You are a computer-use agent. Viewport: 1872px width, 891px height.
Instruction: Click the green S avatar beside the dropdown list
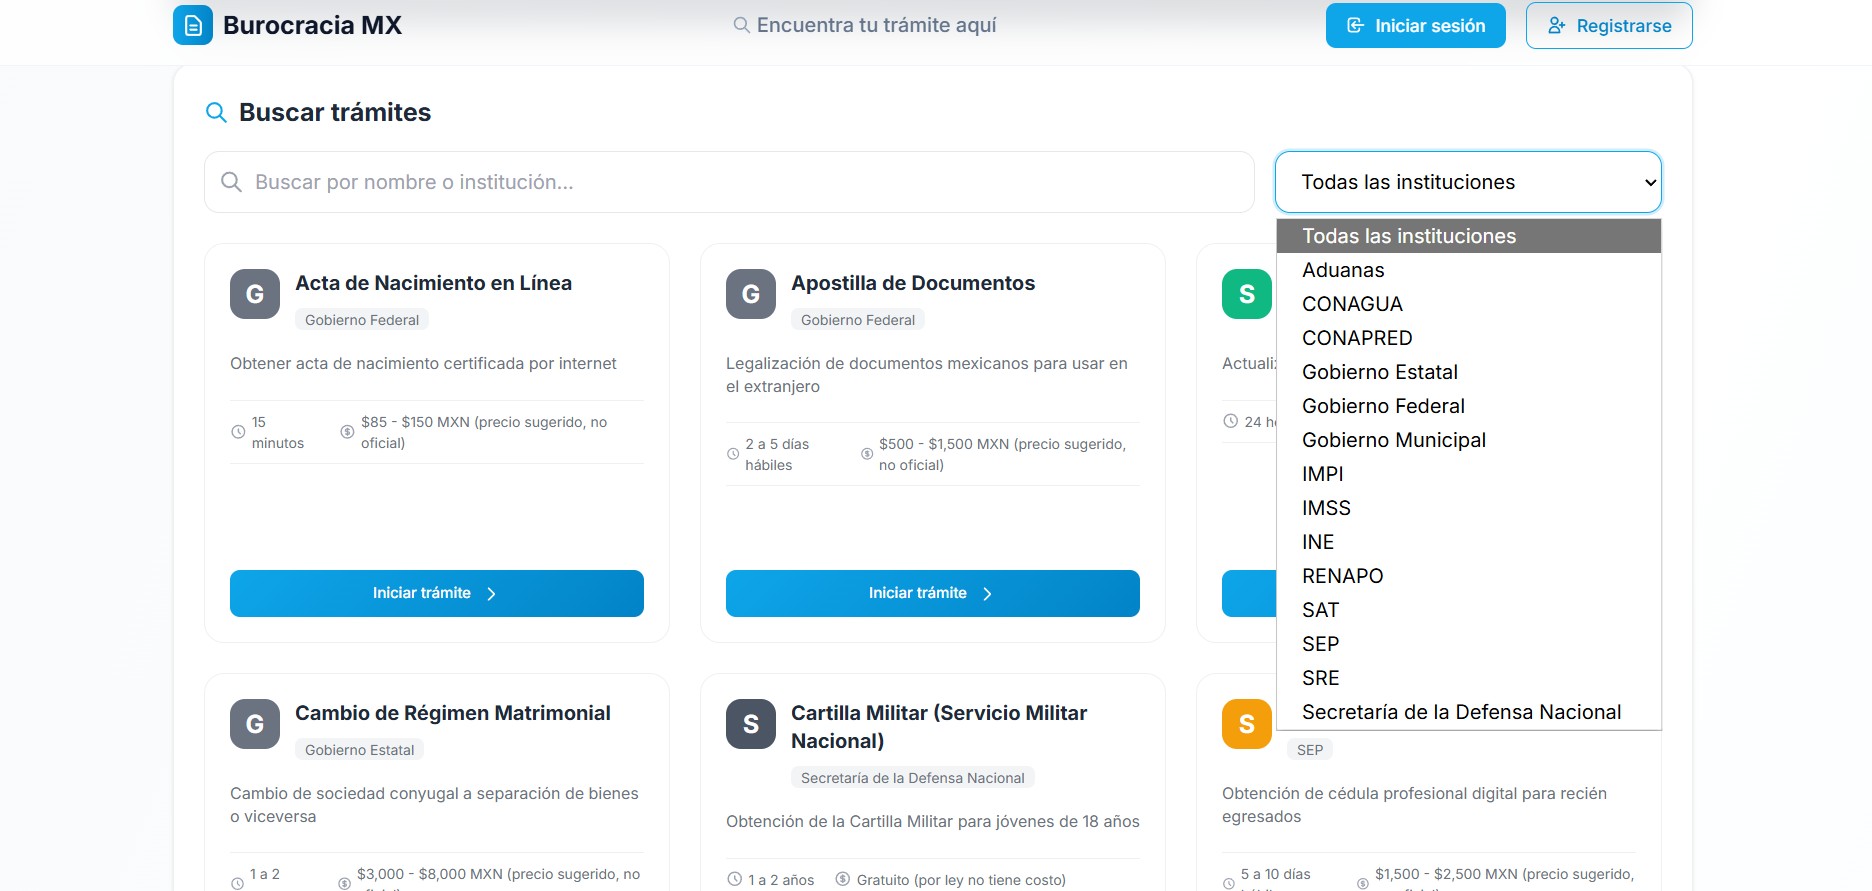[x=1247, y=294]
